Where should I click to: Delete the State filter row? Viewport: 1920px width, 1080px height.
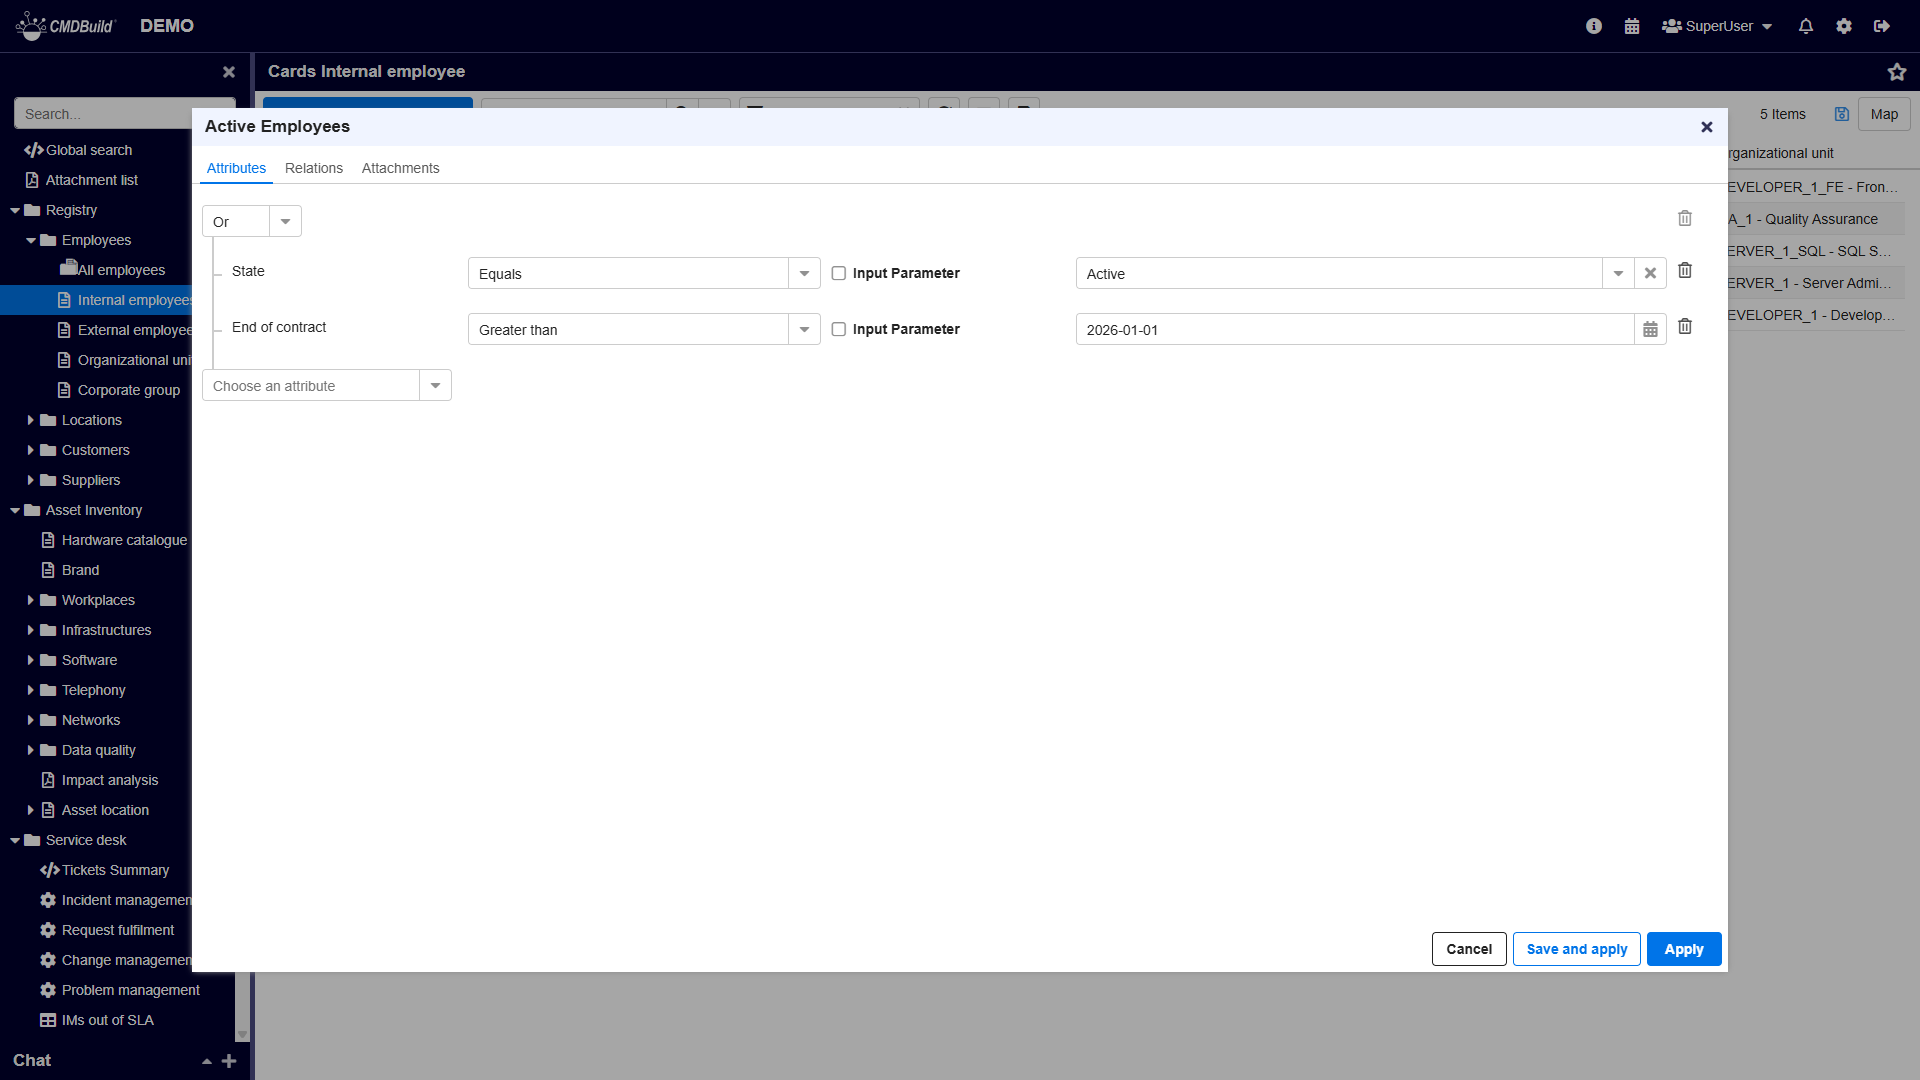pyautogui.click(x=1685, y=271)
